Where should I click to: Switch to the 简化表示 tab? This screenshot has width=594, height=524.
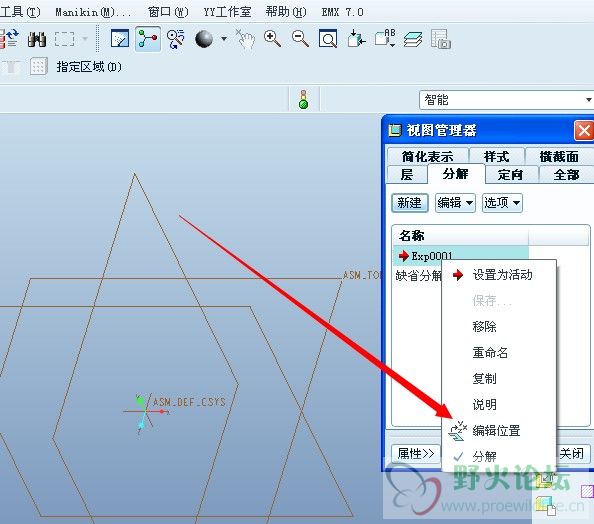click(x=427, y=156)
